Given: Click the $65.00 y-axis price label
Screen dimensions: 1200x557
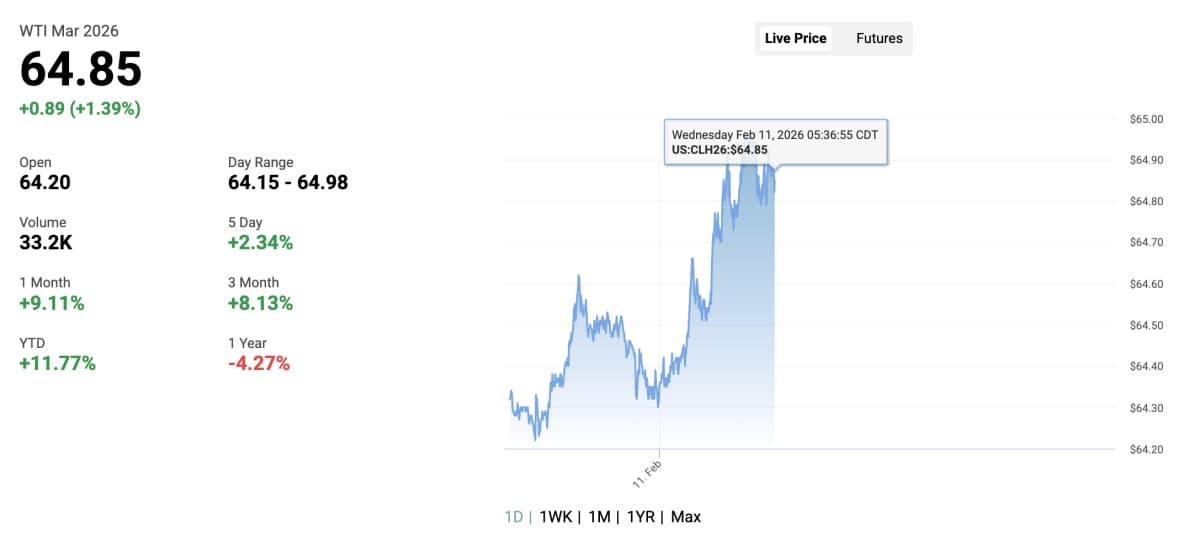Looking at the screenshot, I should coord(1146,119).
